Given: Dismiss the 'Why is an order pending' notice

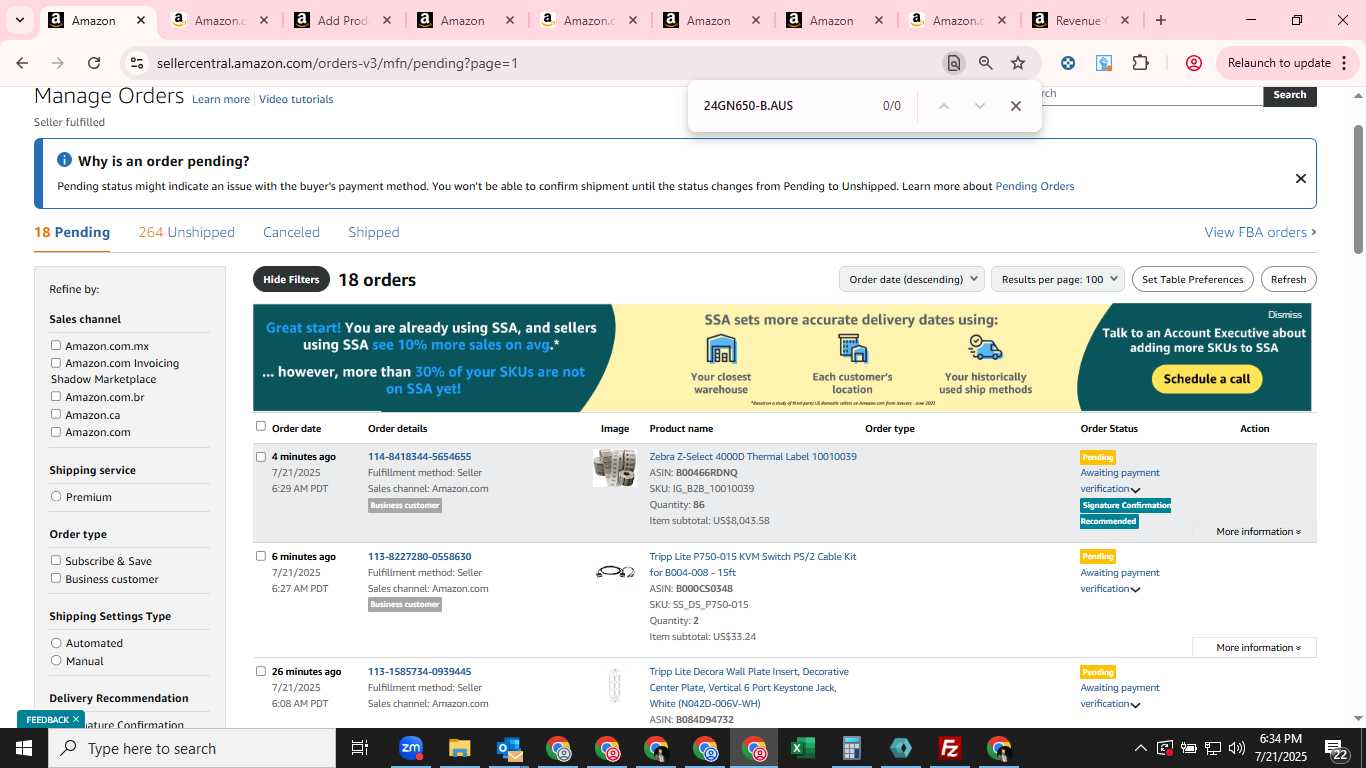Looking at the screenshot, I should [x=1301, y=179].
